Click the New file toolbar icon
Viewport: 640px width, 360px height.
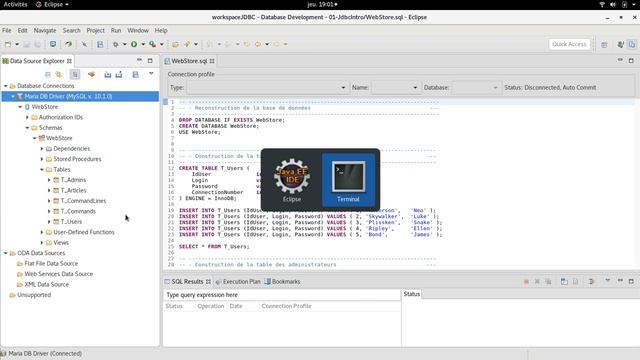(8, 44)
